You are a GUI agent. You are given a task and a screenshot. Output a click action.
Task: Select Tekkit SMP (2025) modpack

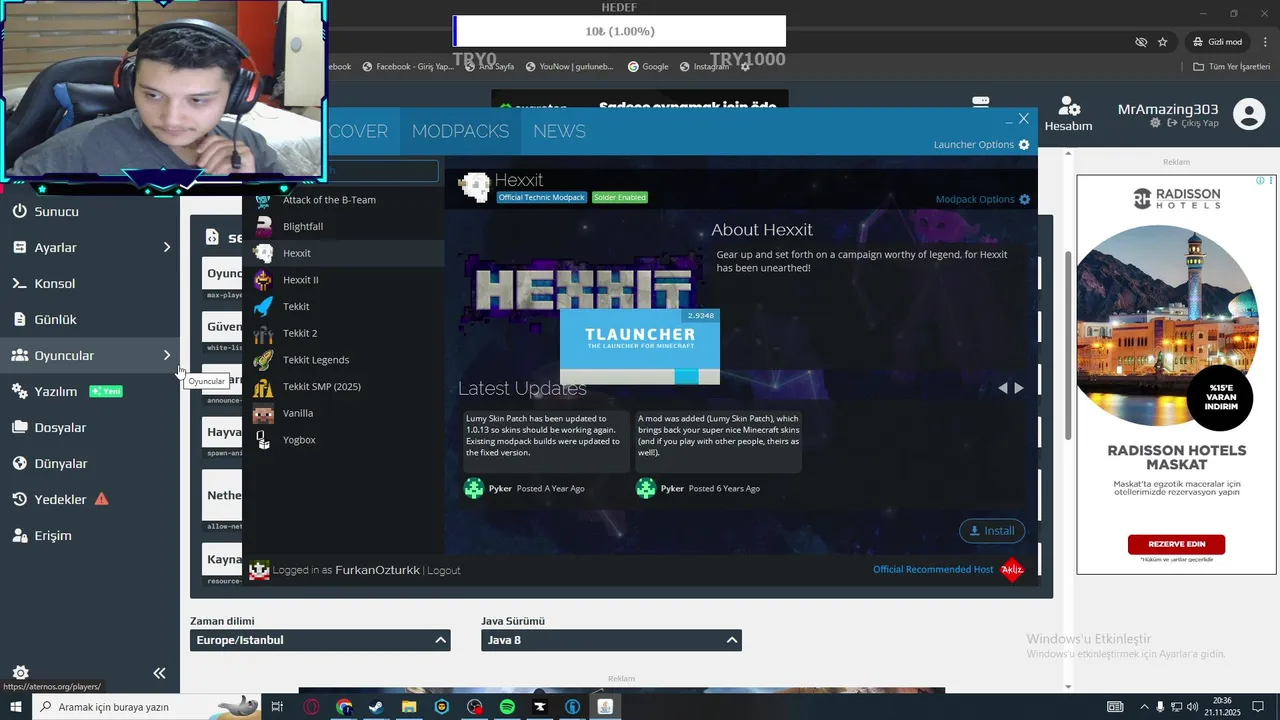pyautogui.click(x=343, y=386)
